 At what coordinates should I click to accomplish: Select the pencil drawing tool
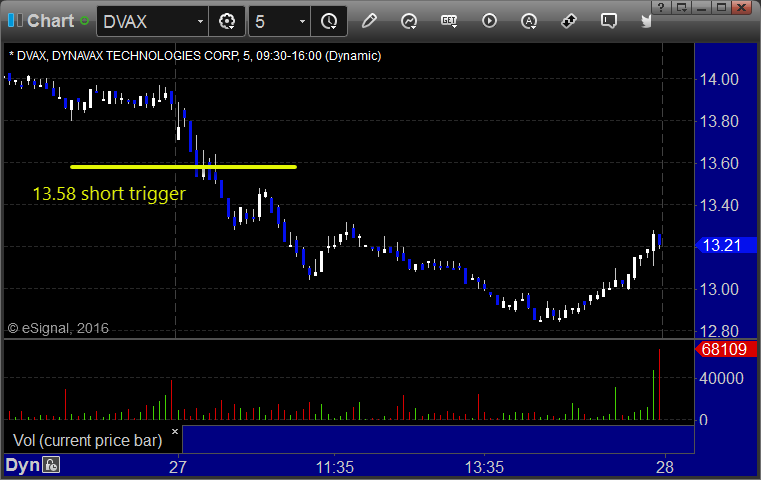click(369, 21)
